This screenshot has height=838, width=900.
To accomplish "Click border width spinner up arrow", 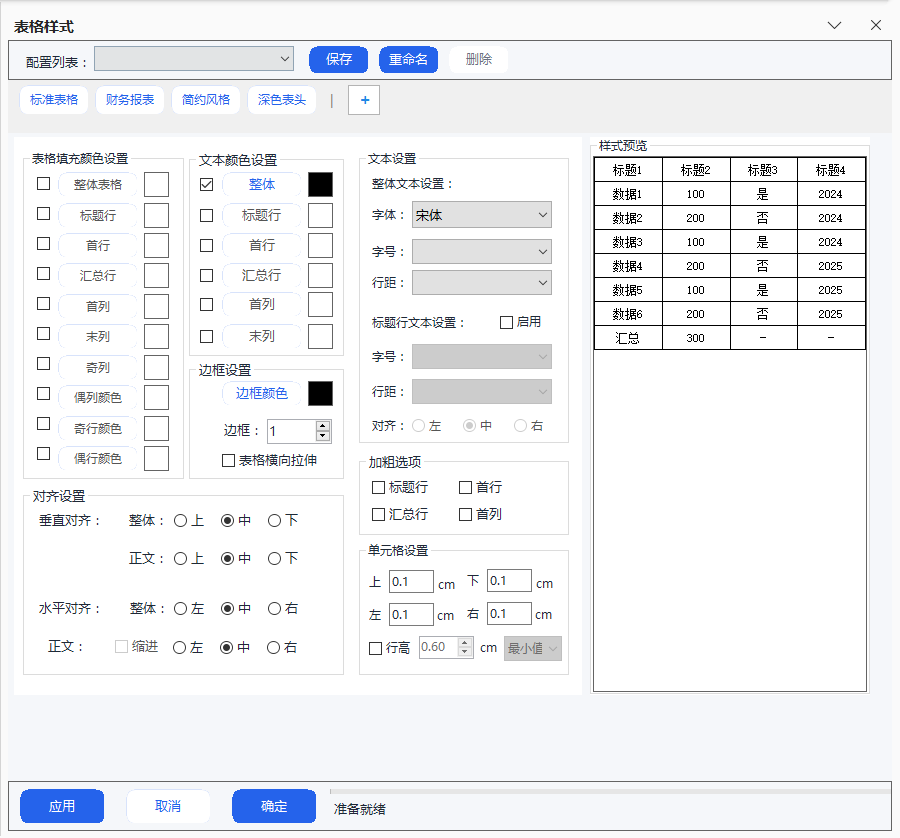I will coord(323,426).
